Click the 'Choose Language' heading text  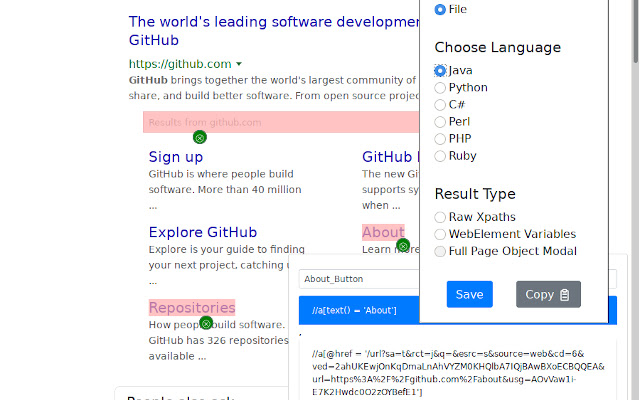pos(498,47)
